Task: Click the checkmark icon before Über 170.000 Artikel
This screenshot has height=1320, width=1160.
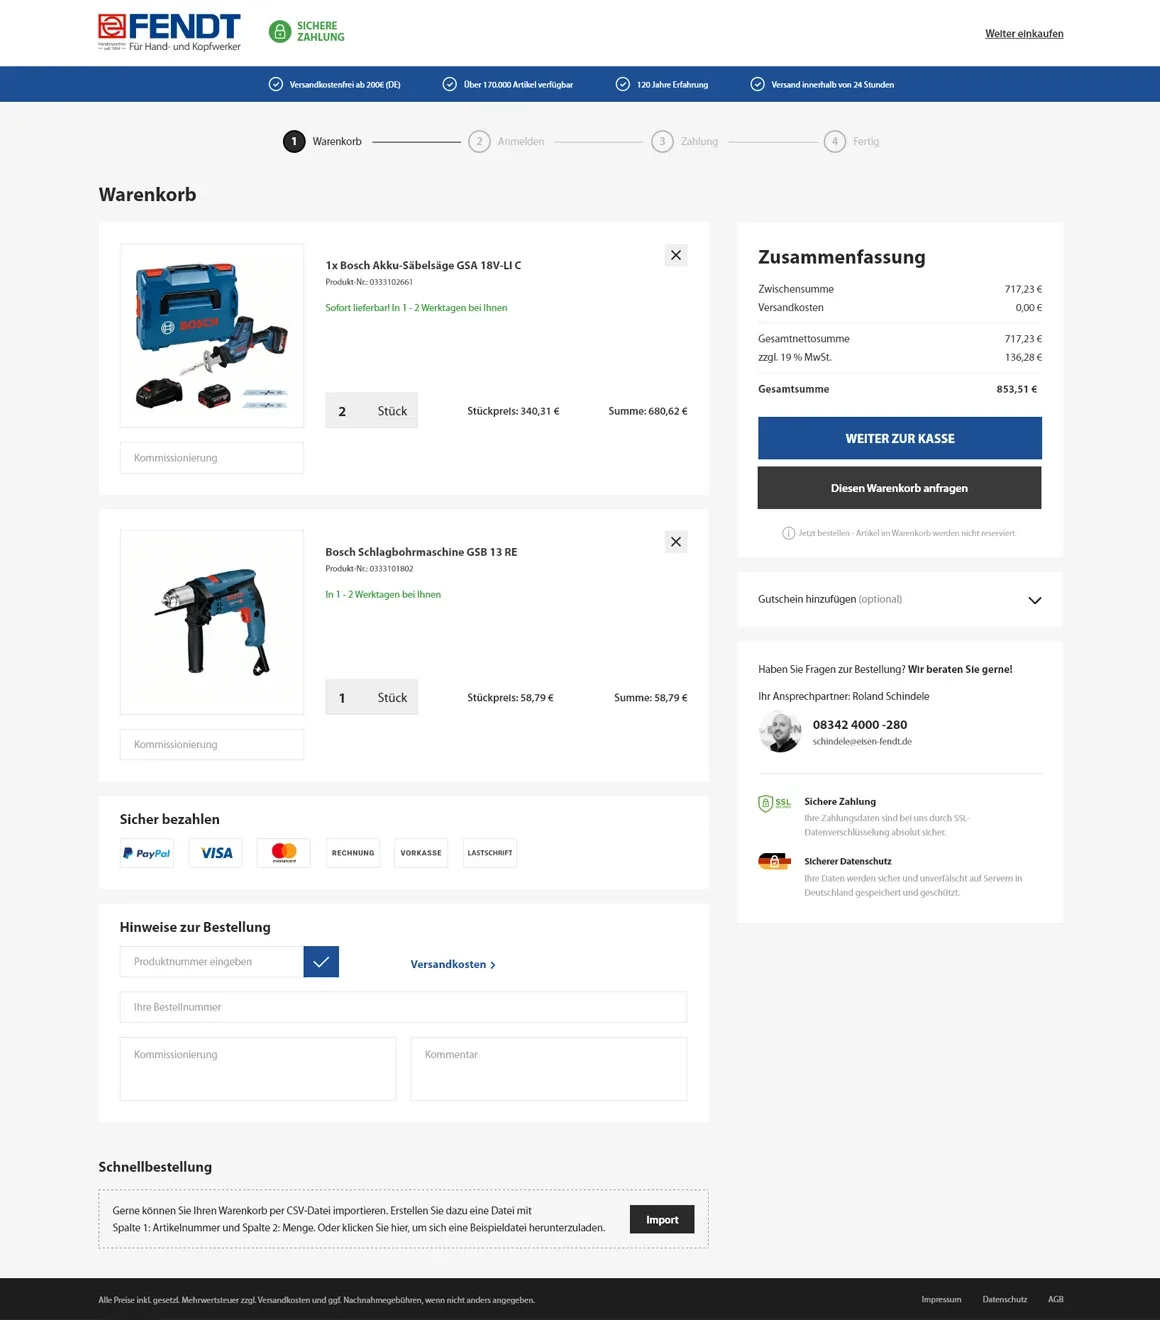Action: pos(450,84)
